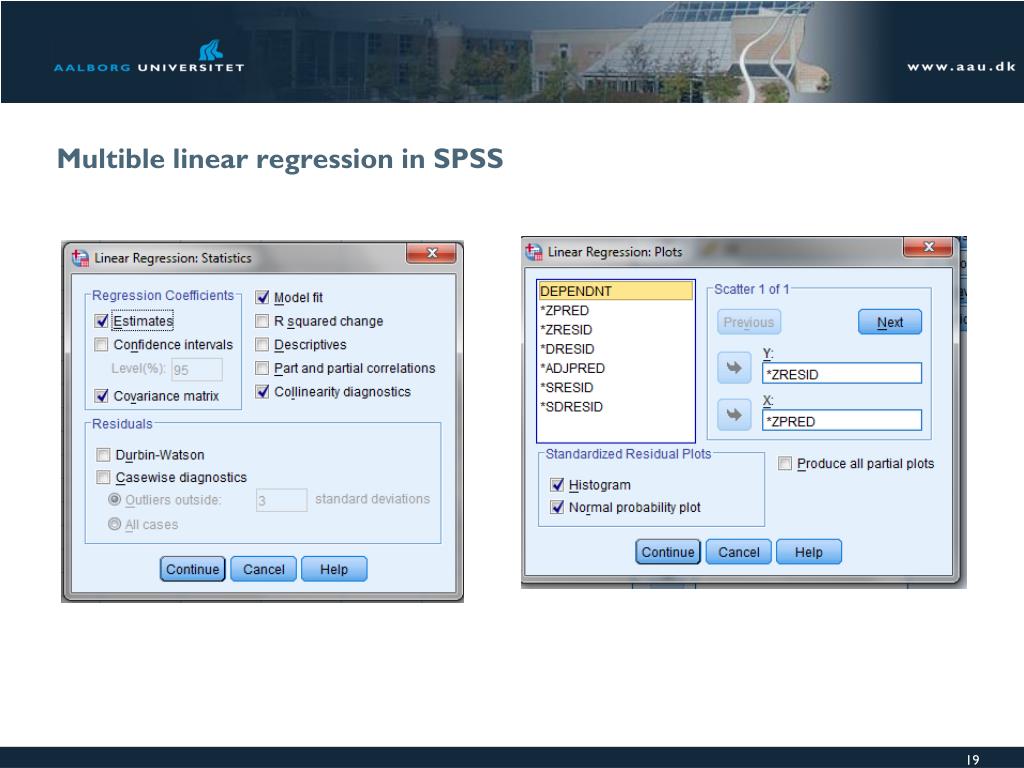This screenshot has height=768, width=1024.
Task: Check Casewise diagnostics
Action: click(103, 477)
